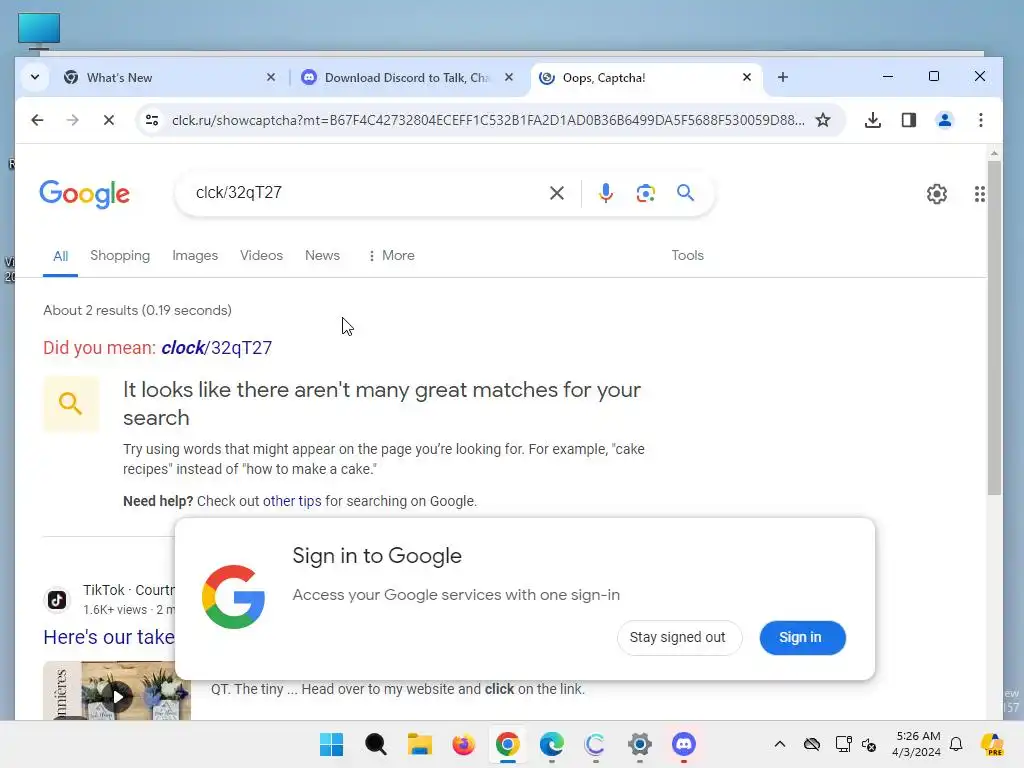
Task: Click the URL address bar
Action: 487,120
